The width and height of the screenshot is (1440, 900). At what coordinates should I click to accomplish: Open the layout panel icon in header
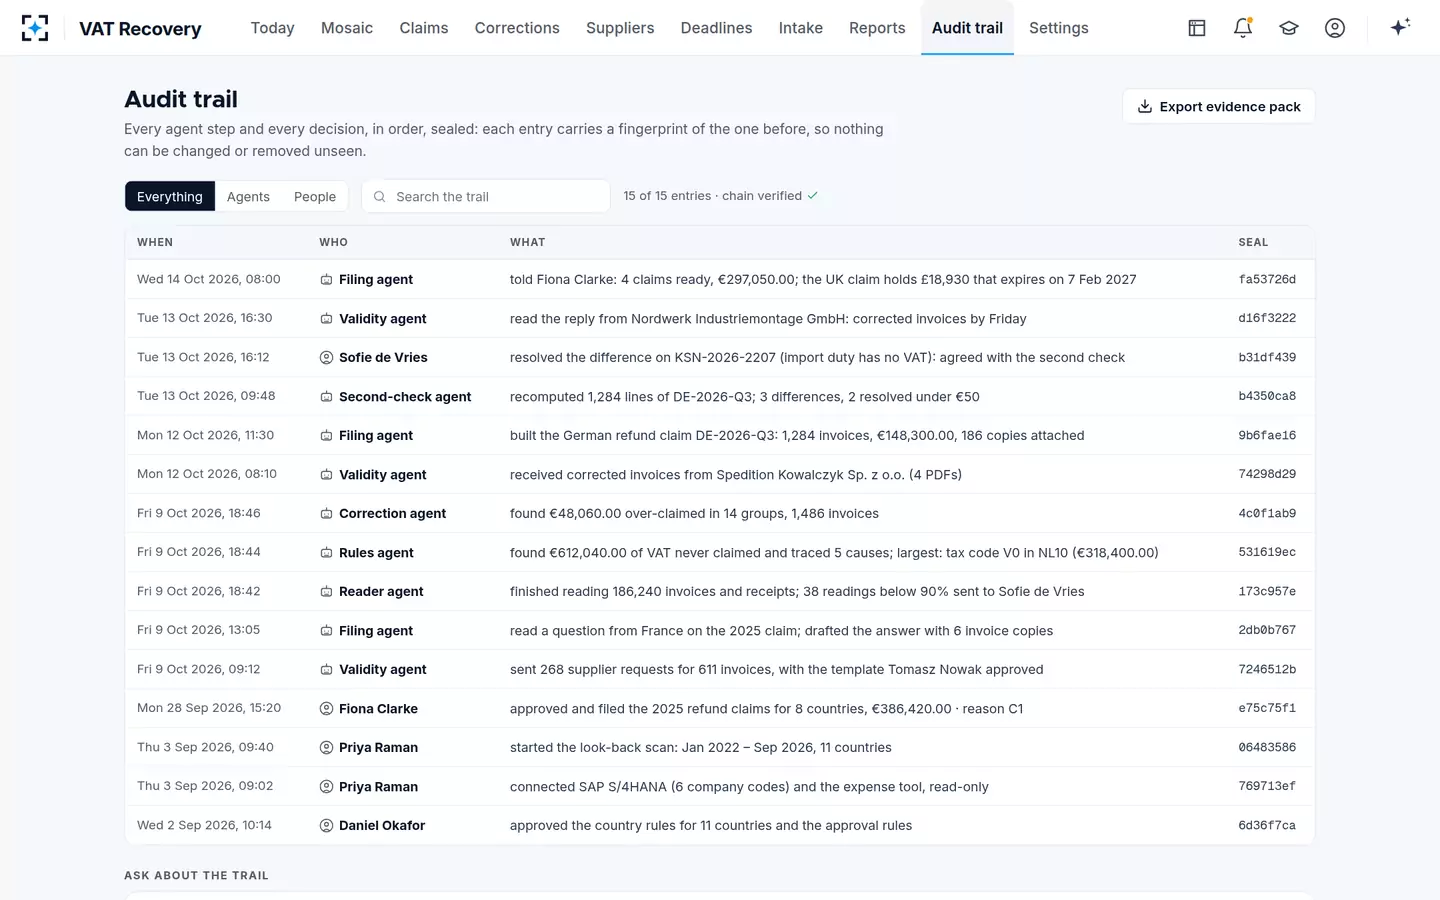click(1197, 28)
